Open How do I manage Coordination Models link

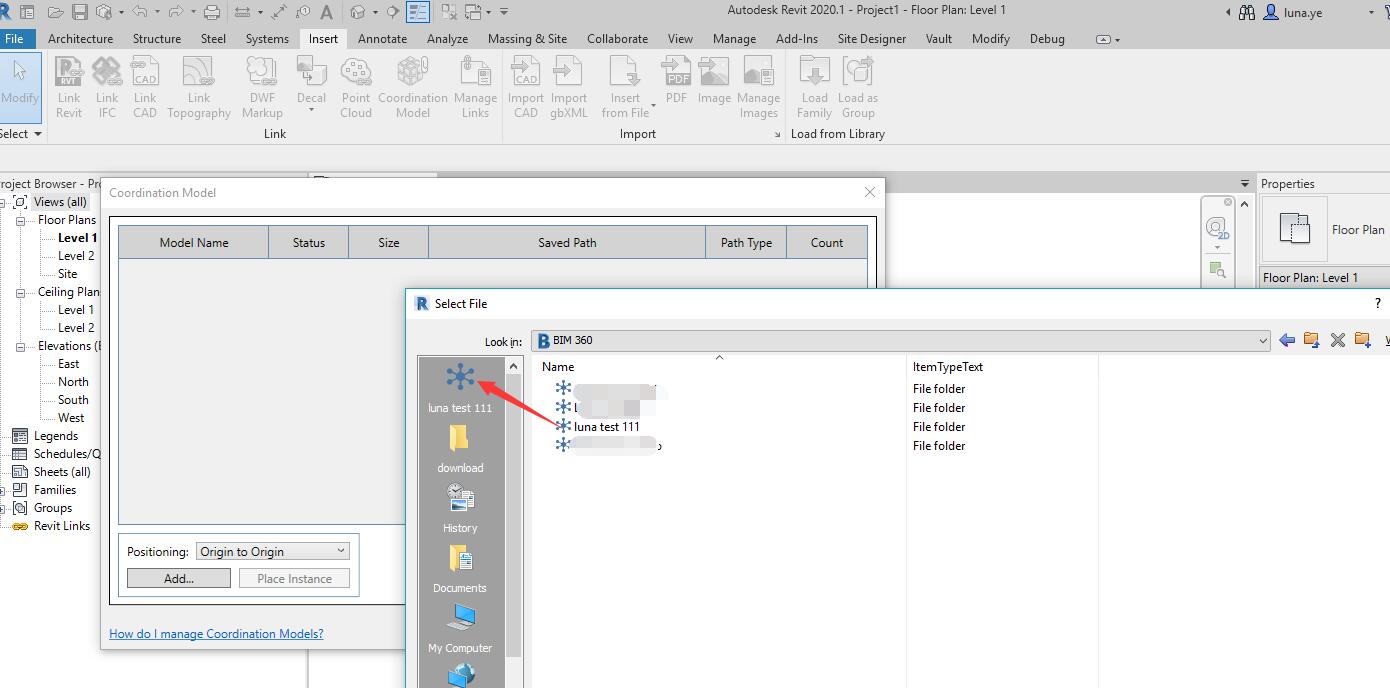click(216, 633)
